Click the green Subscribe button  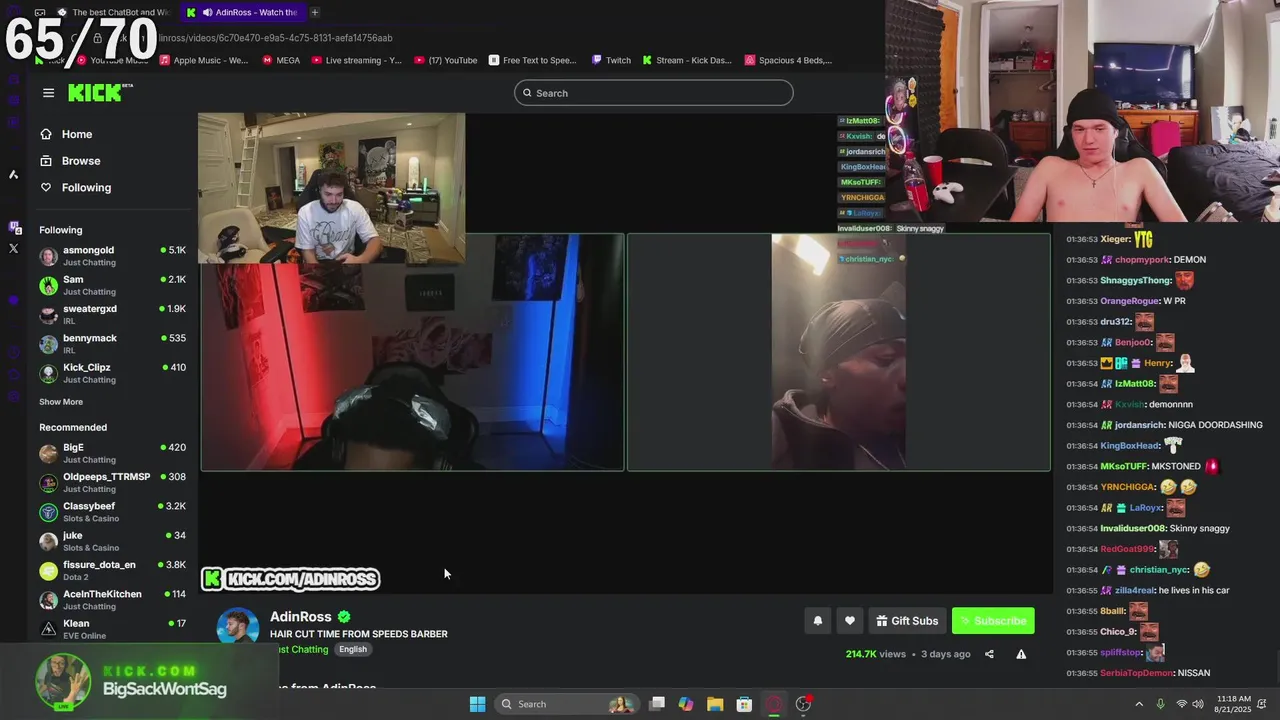[993, 621]
